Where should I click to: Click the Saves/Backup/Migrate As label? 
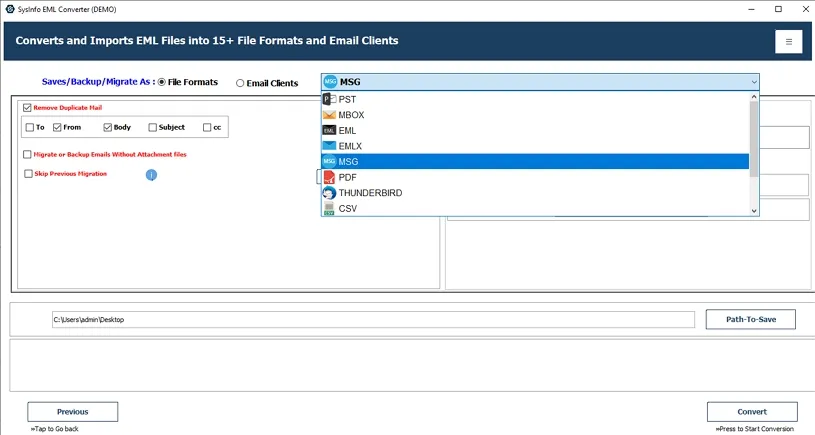[98, 82]
